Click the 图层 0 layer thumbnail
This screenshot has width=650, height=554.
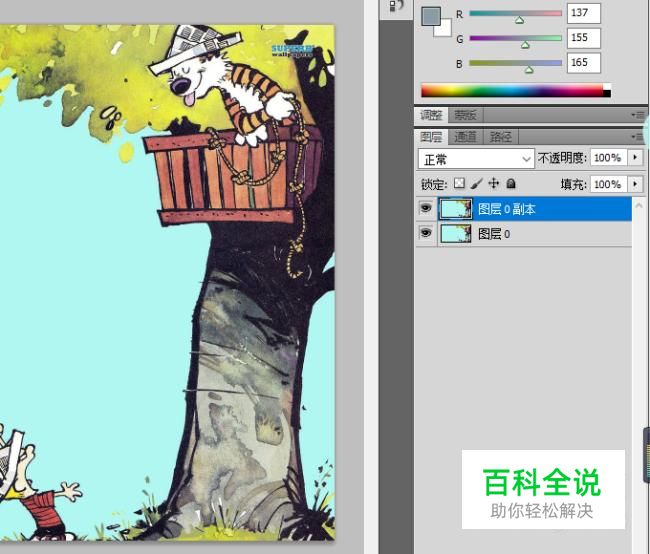(456, 233)
